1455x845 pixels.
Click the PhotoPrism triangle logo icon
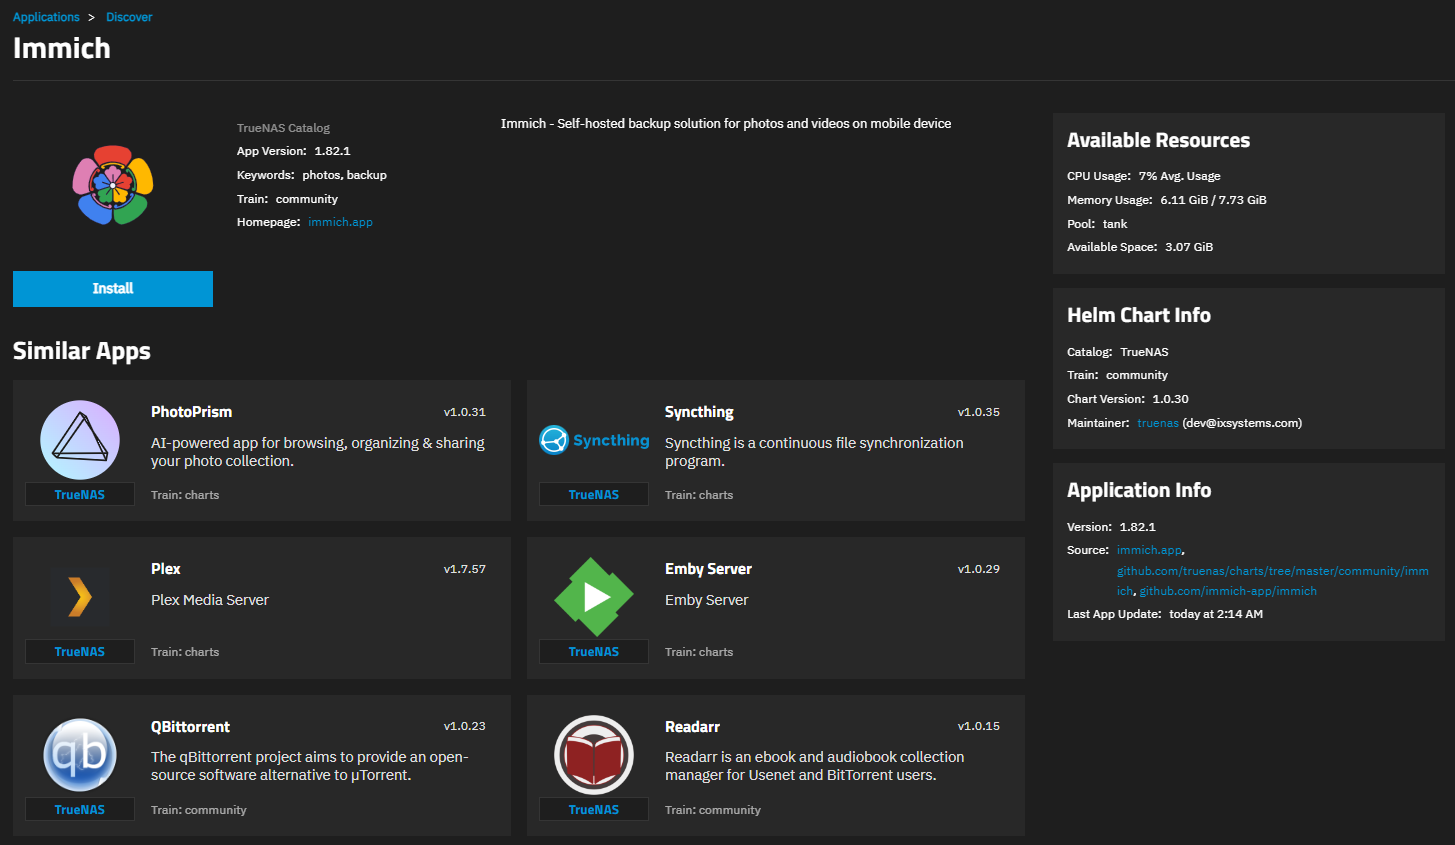(x=80, y=440)
